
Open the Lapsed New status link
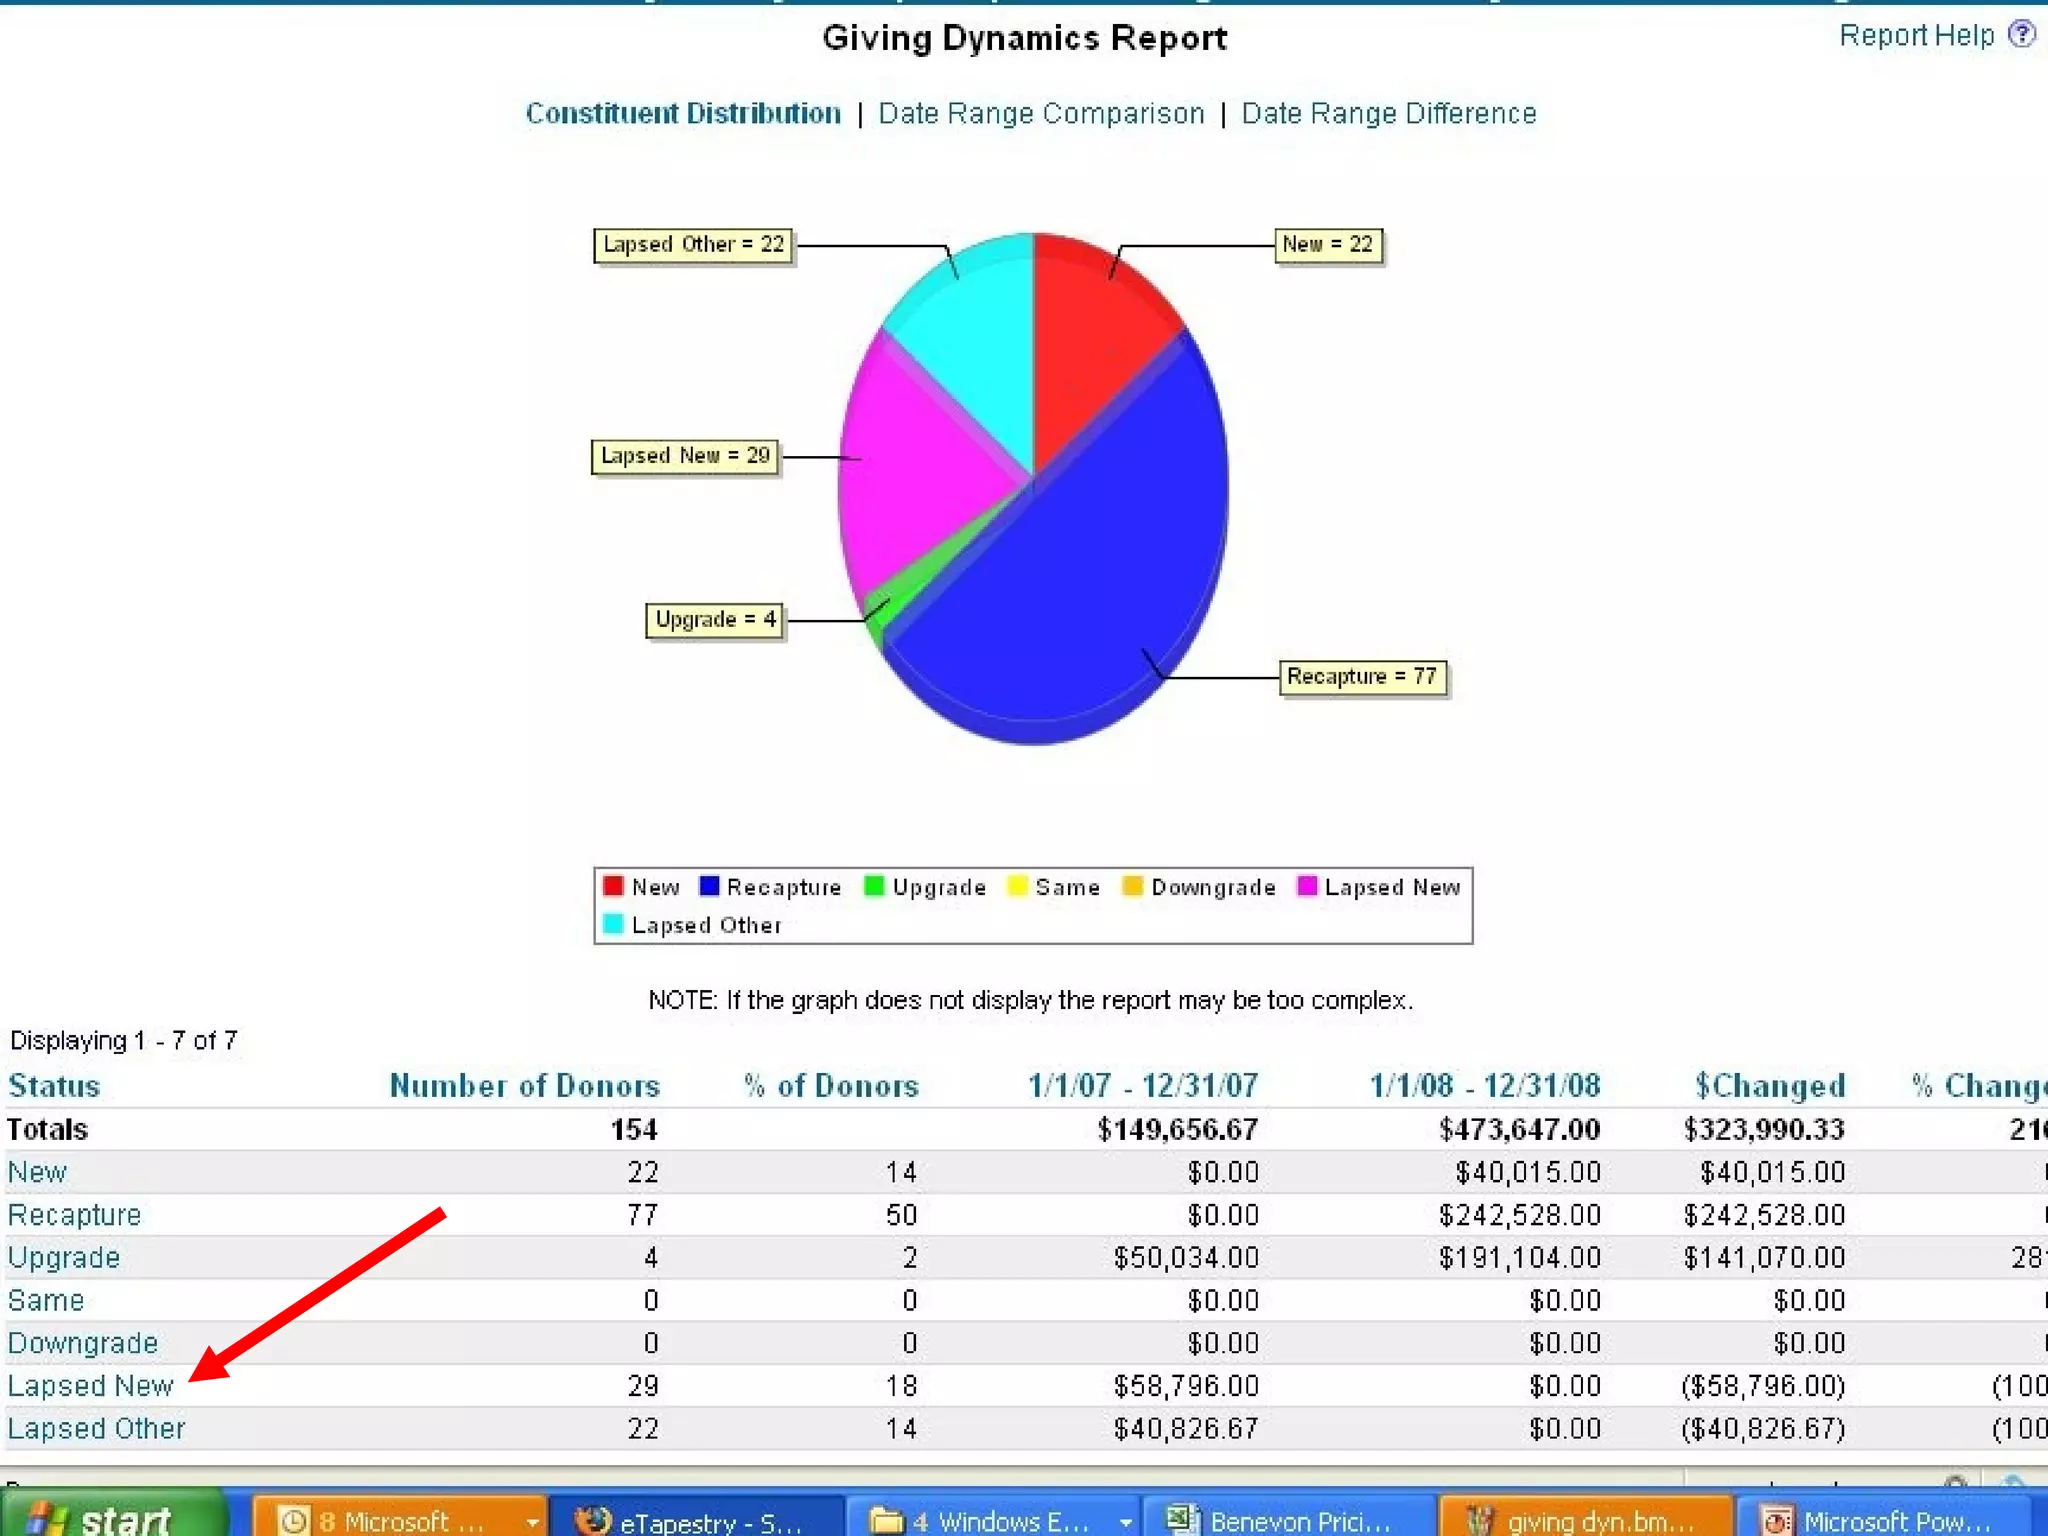click(x=90, y=1385)
